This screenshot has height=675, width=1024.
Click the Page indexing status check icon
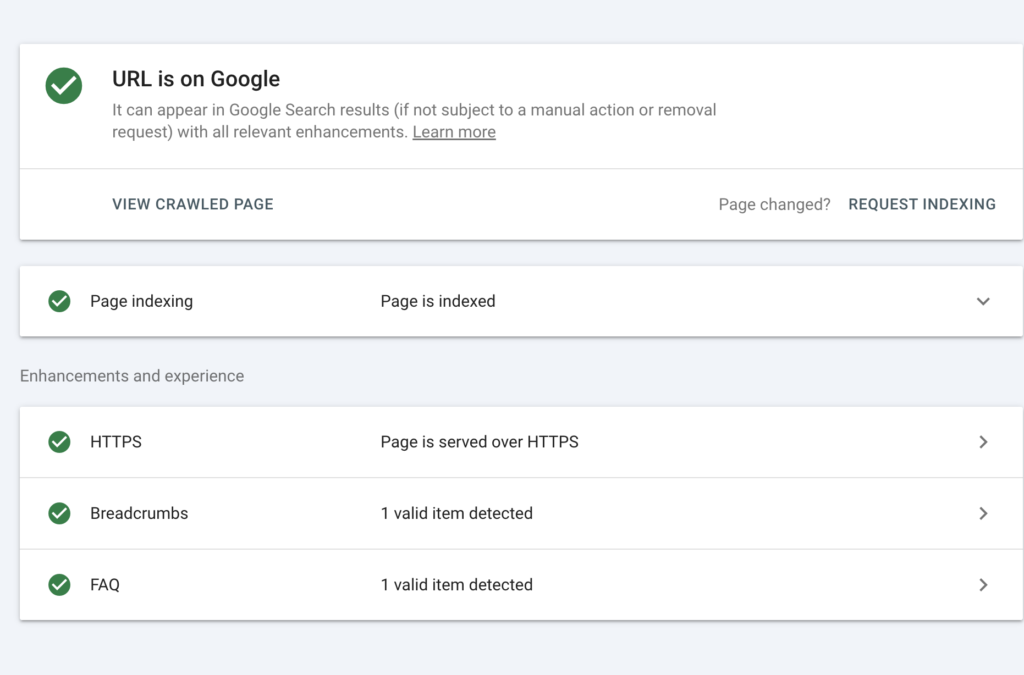click(59, 301)
